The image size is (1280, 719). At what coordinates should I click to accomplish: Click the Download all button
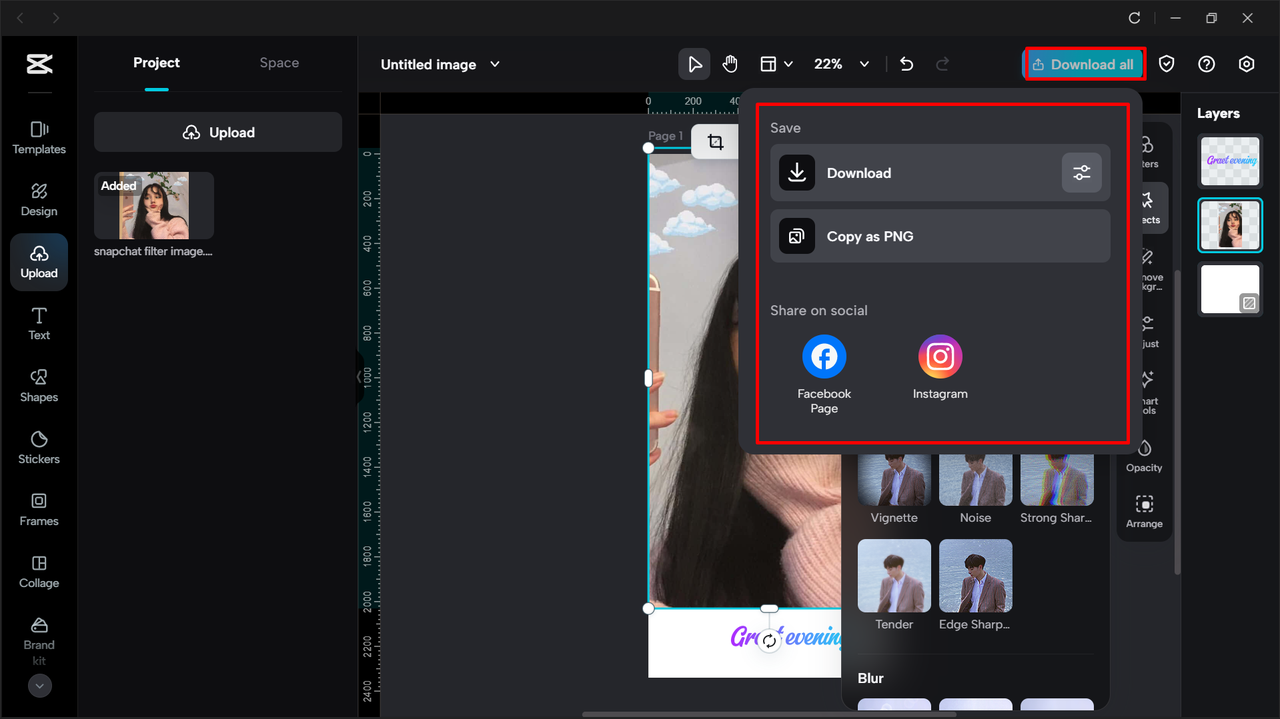[1084, 63]
